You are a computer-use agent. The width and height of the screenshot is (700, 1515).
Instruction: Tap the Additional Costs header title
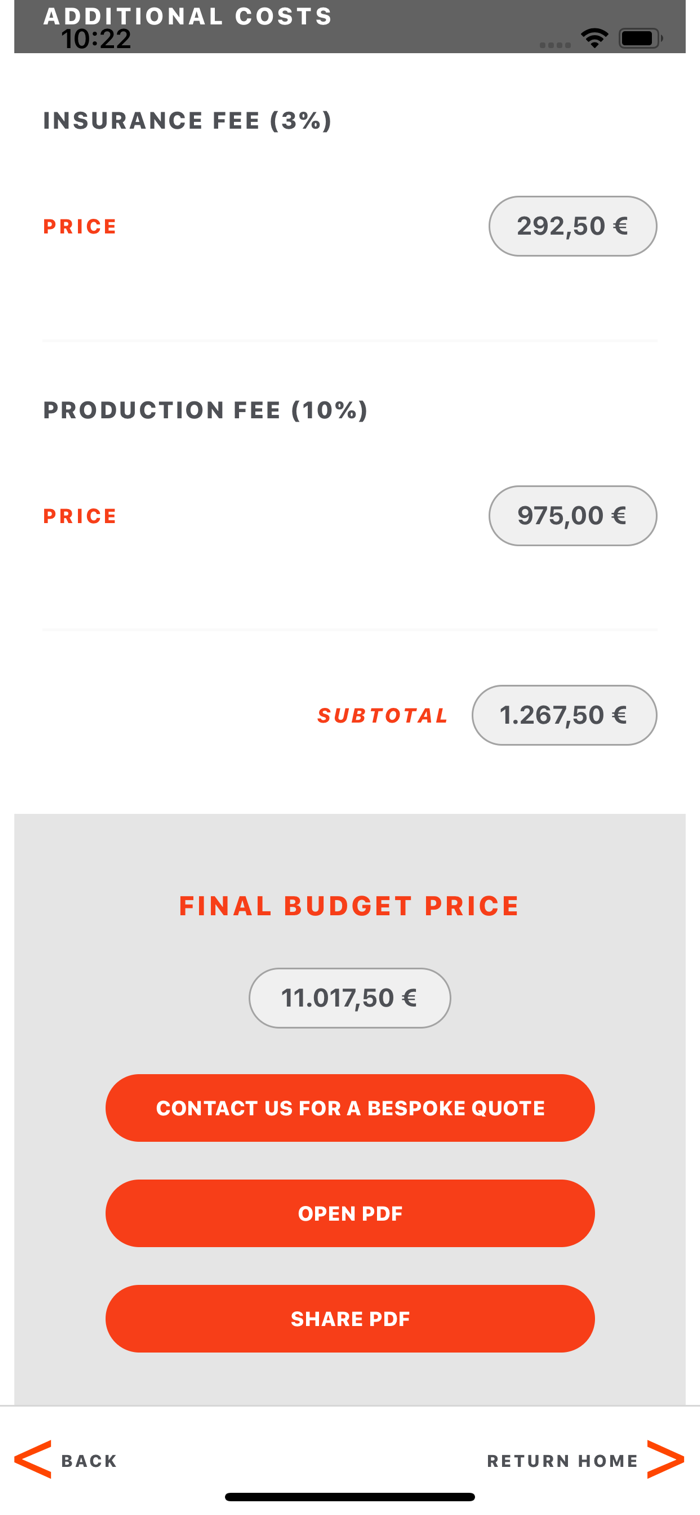click(188, 16)
